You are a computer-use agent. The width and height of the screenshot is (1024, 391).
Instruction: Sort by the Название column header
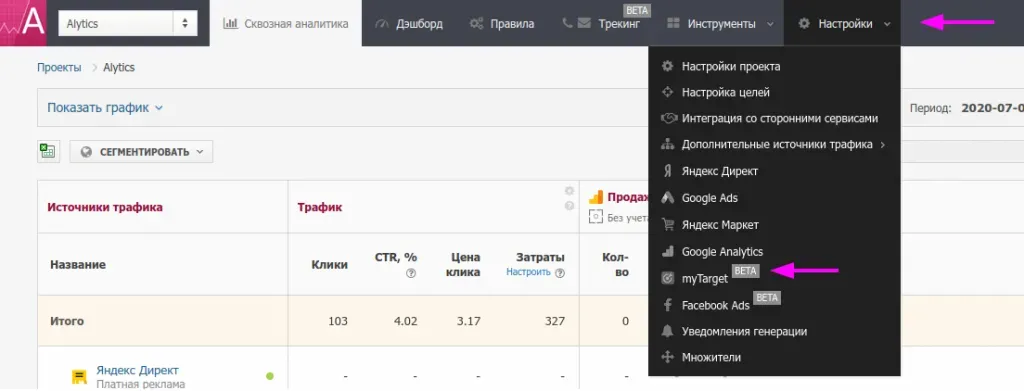click(x=78, y=265)
